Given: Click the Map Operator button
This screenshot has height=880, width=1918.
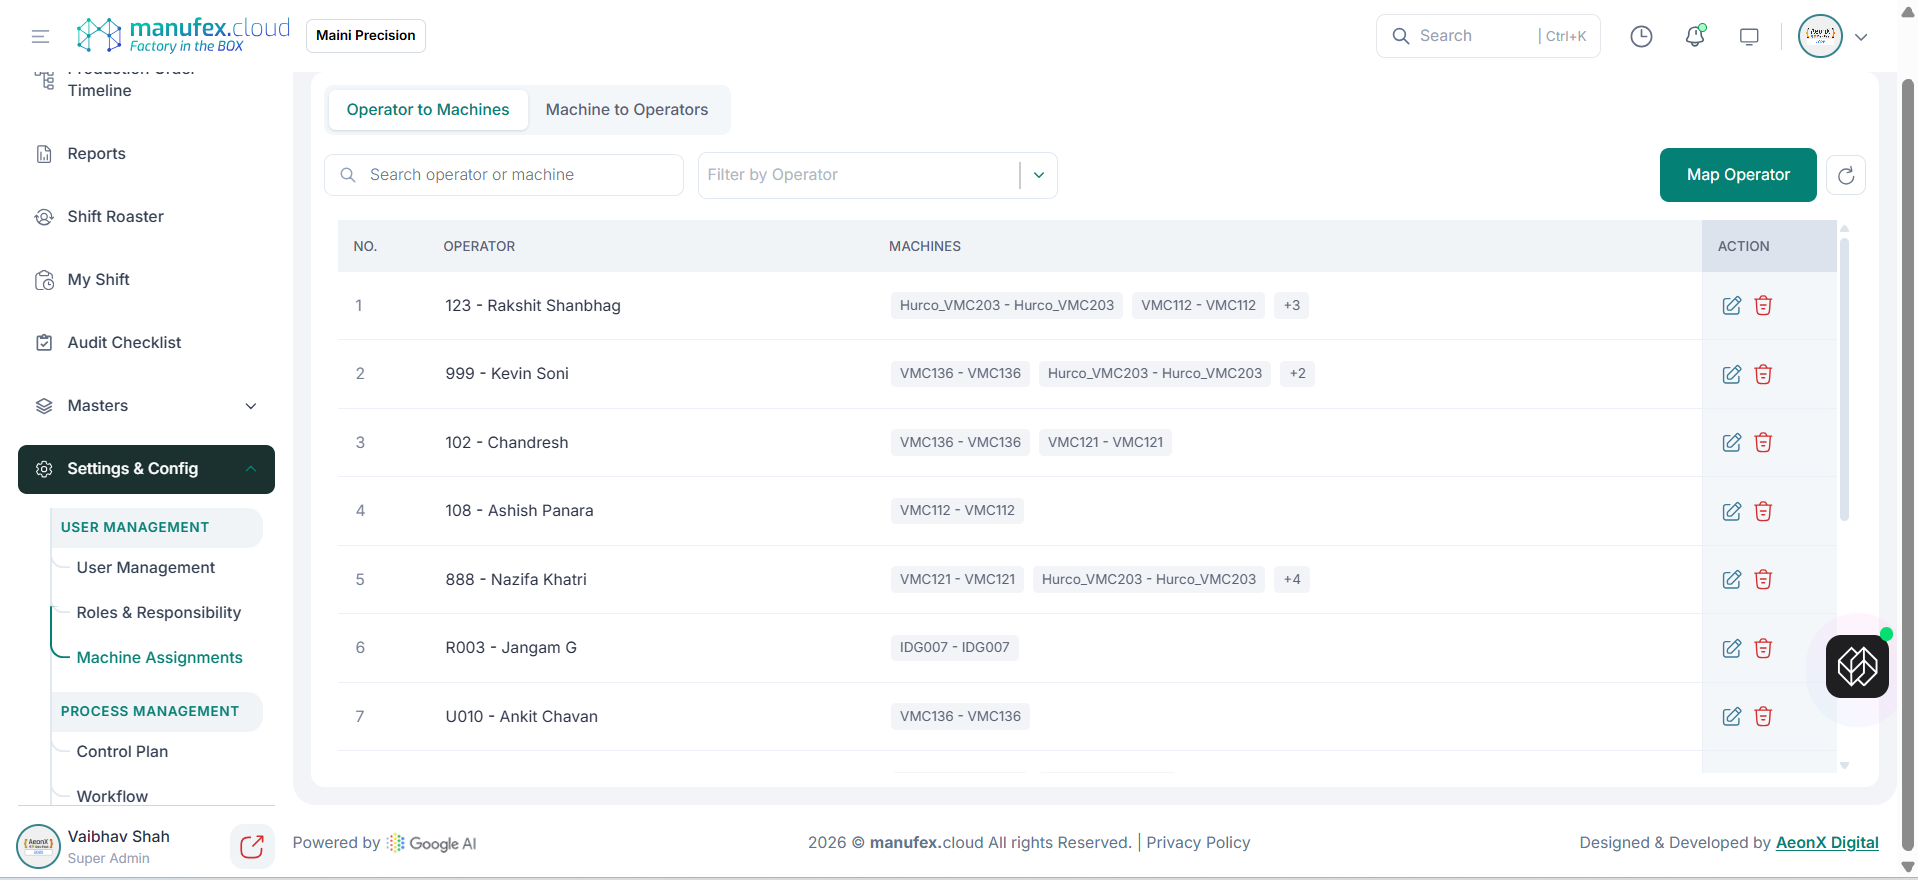Looking at the screenshot, I should pyautogui.click(x=1737, y=175).
